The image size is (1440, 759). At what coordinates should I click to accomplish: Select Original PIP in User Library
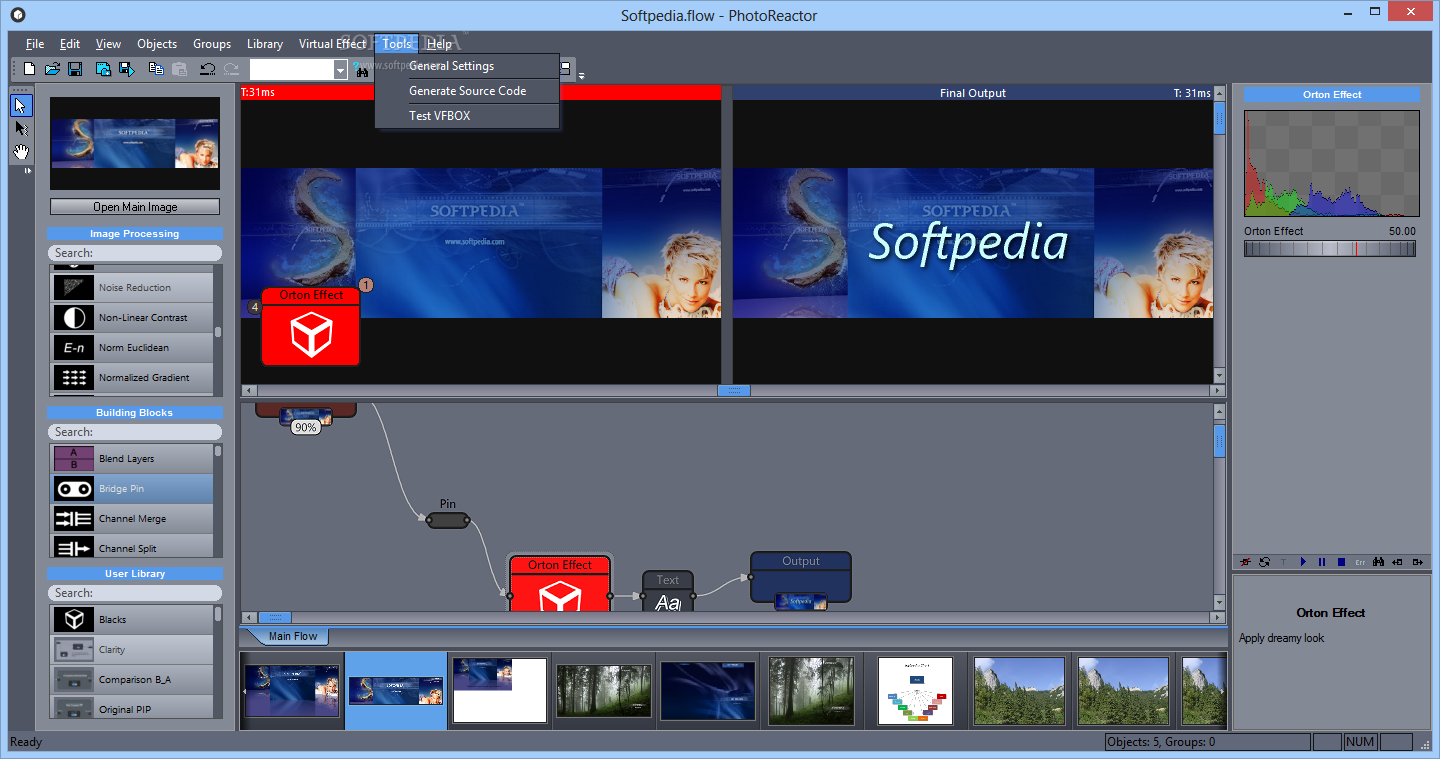click(x=132, y=707)
